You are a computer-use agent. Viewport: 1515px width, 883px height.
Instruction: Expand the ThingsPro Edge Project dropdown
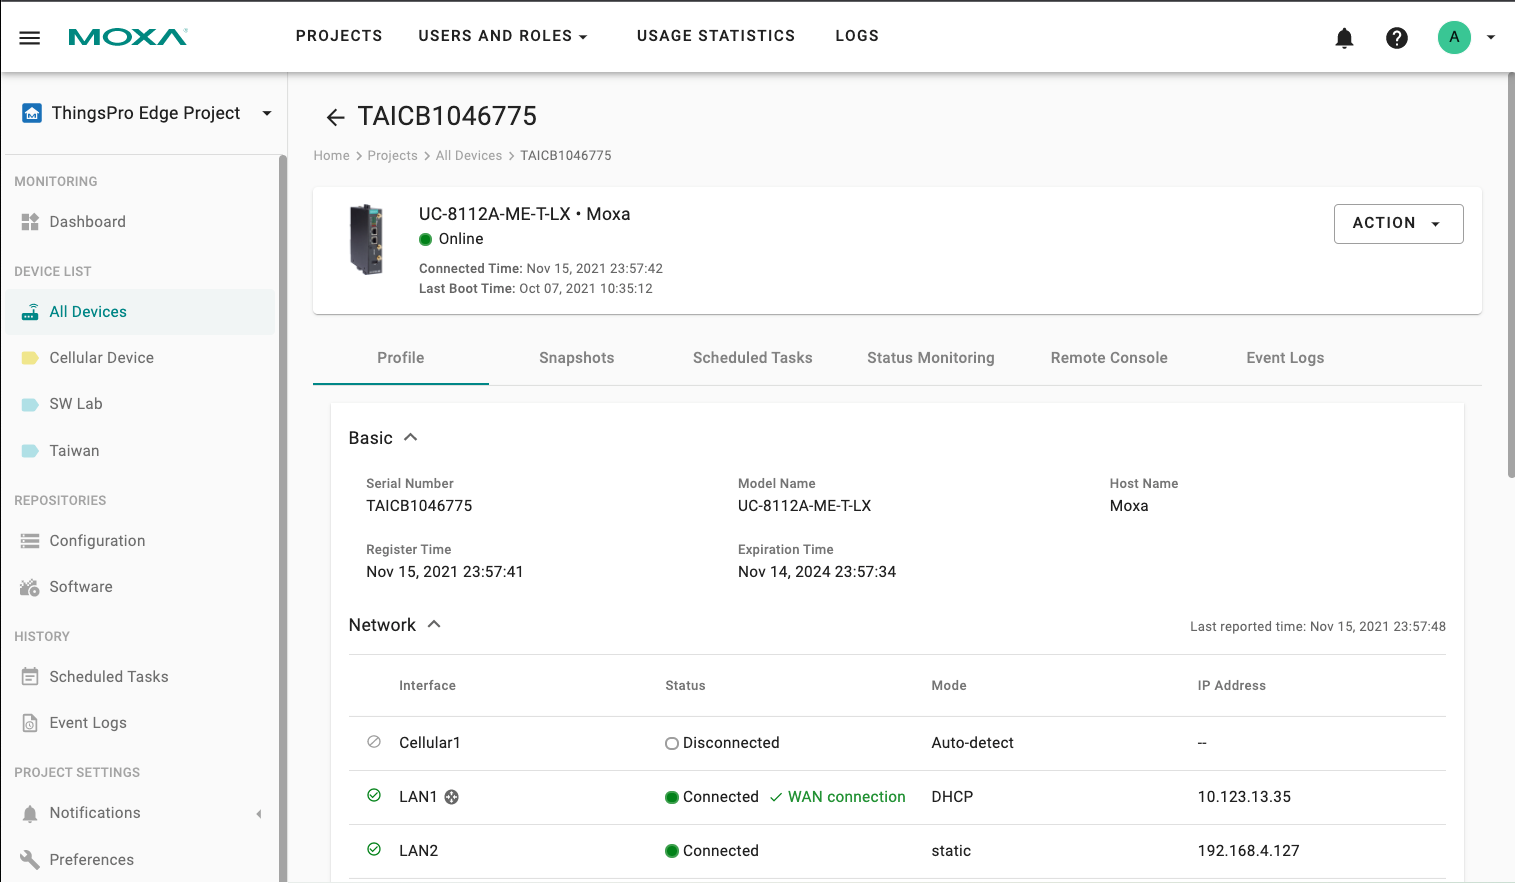click(267, 113)
